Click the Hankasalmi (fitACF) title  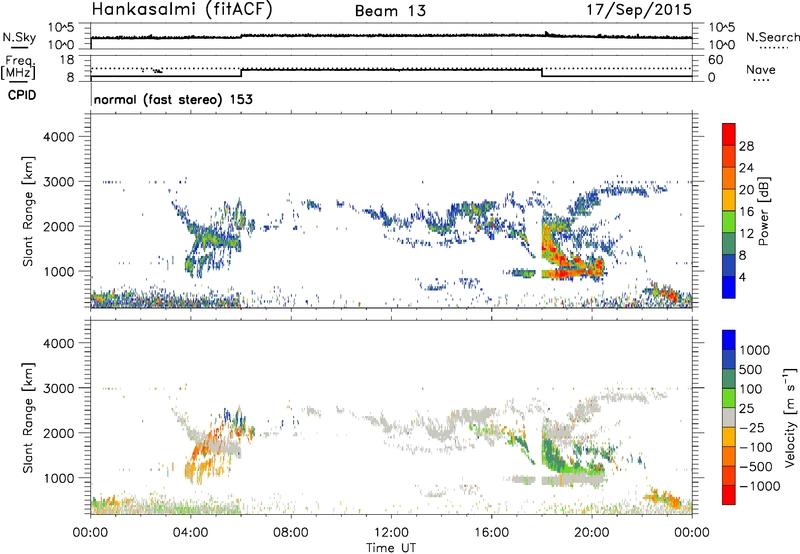point(182,10)
